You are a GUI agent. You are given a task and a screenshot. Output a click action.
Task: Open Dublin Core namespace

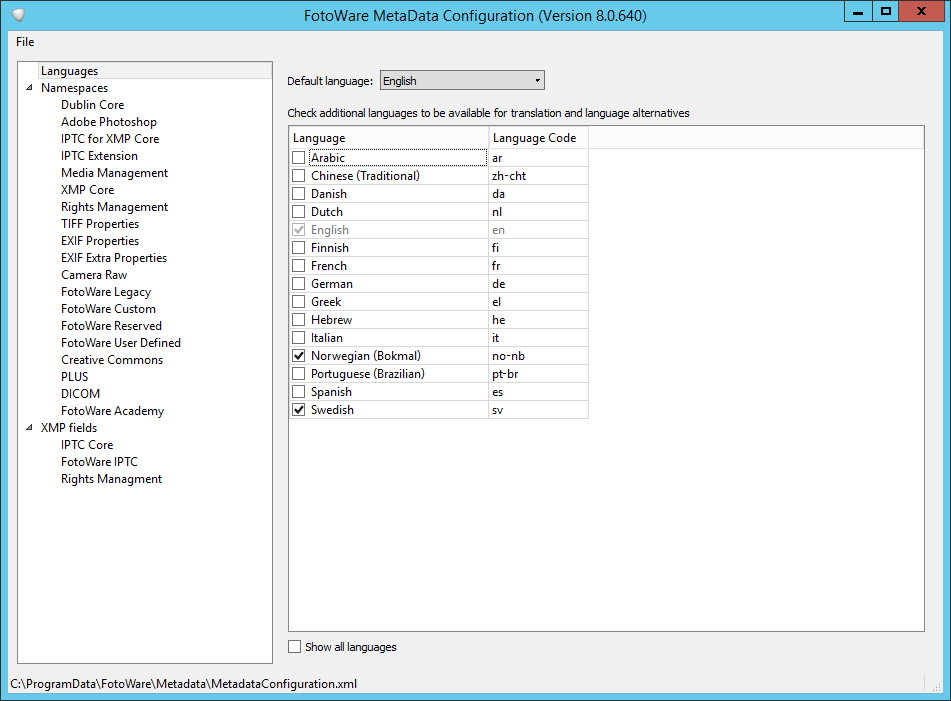click(x=92, y=105)
